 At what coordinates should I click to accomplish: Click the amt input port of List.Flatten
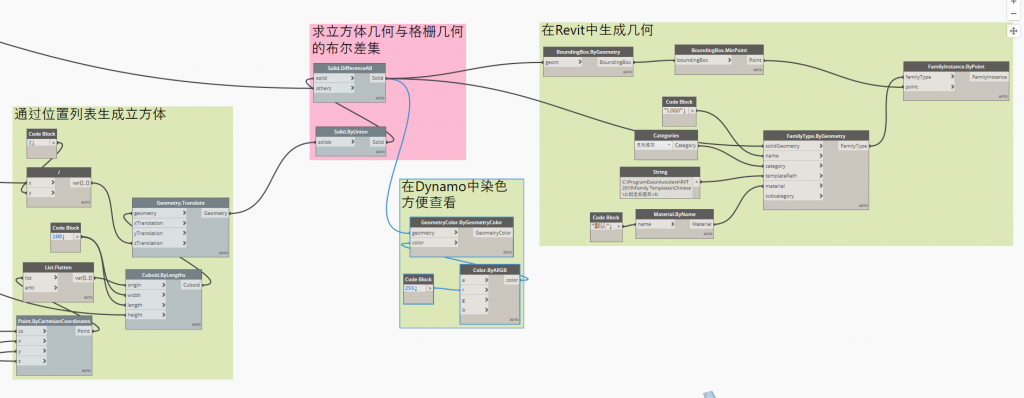(x=40, y=288)
